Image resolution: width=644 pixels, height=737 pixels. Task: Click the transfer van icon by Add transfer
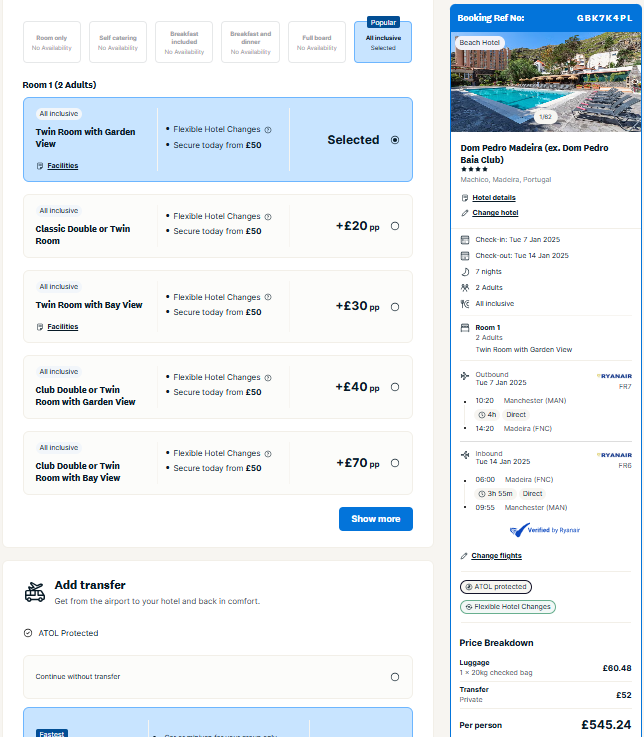[35, 592]
